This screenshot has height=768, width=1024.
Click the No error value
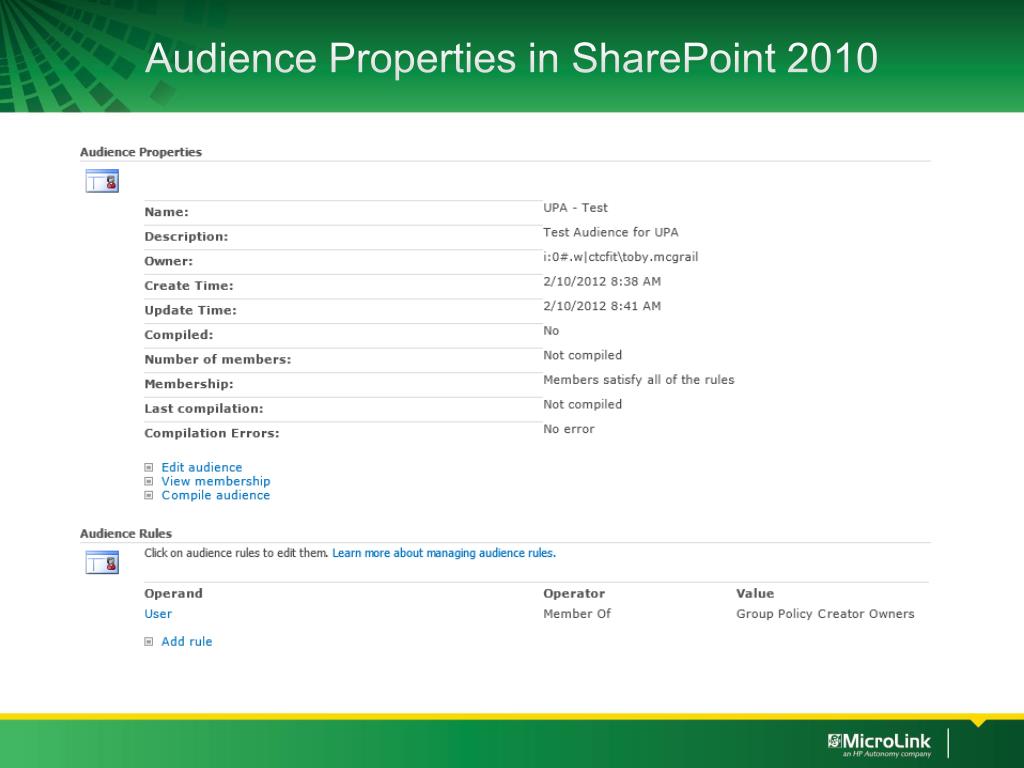(569, 429)
